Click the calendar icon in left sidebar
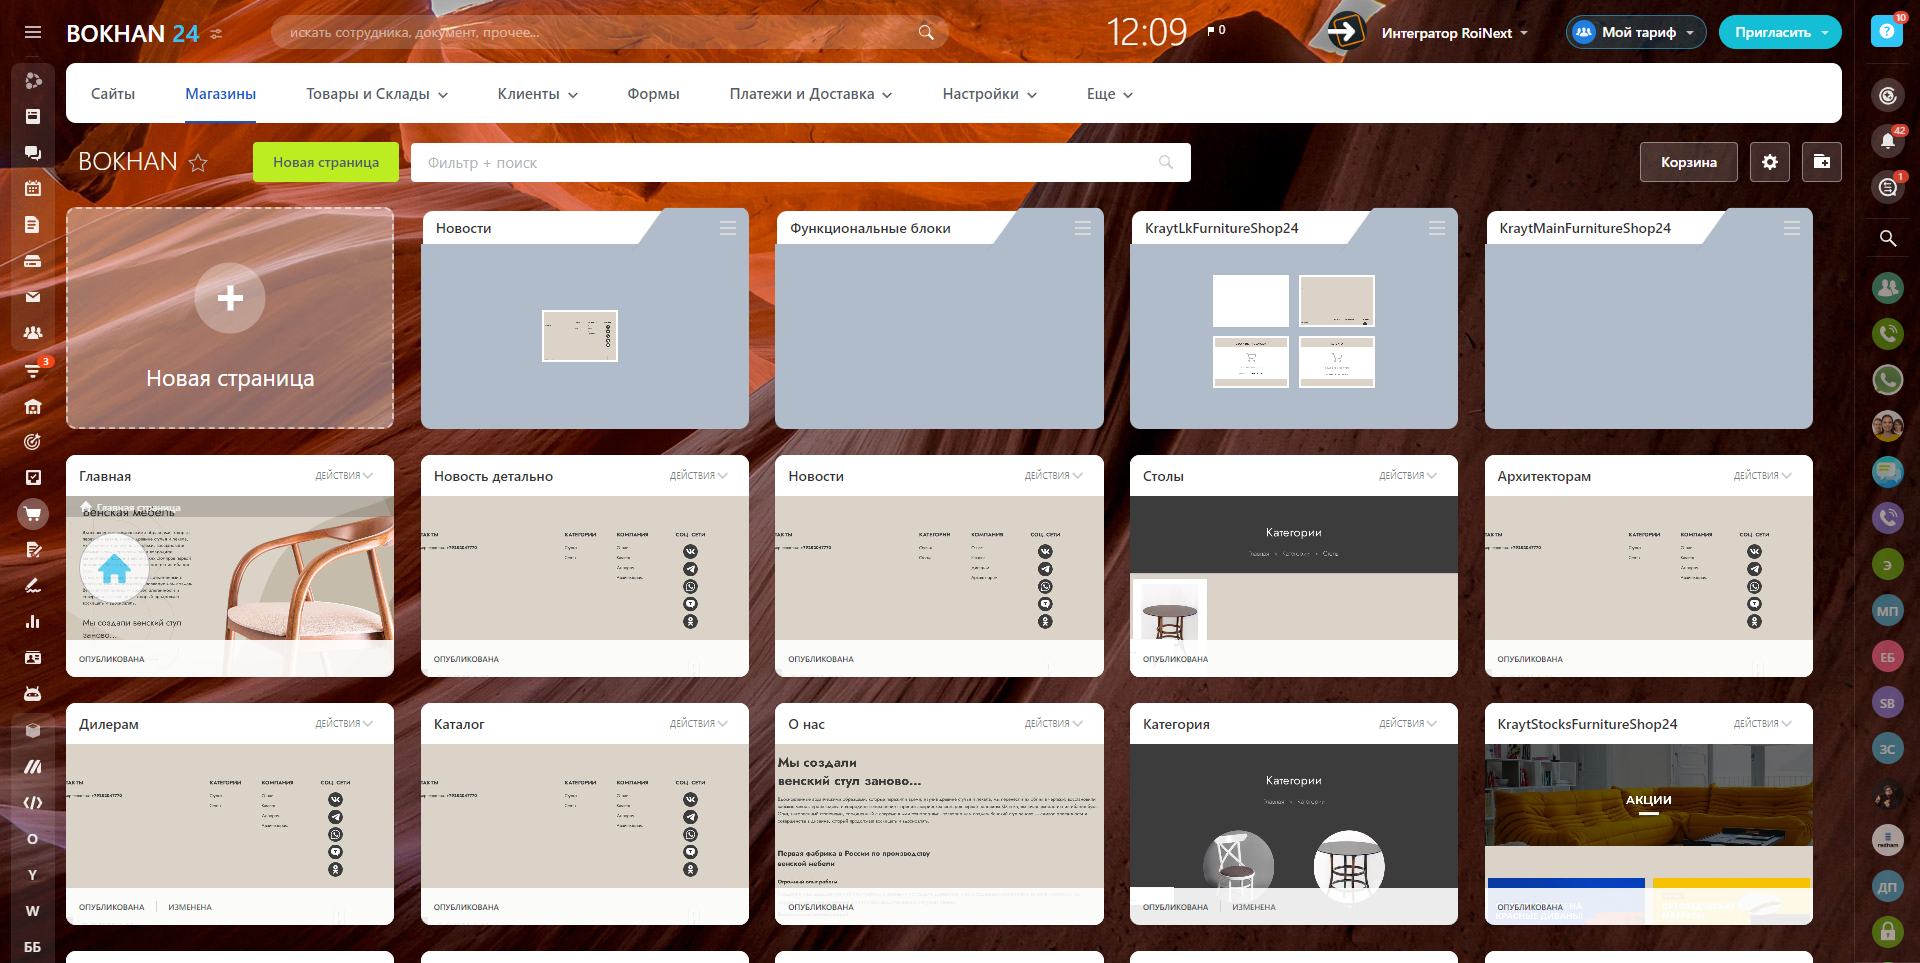Viewport: 1920px width, 963px height. tap(33, 188)
